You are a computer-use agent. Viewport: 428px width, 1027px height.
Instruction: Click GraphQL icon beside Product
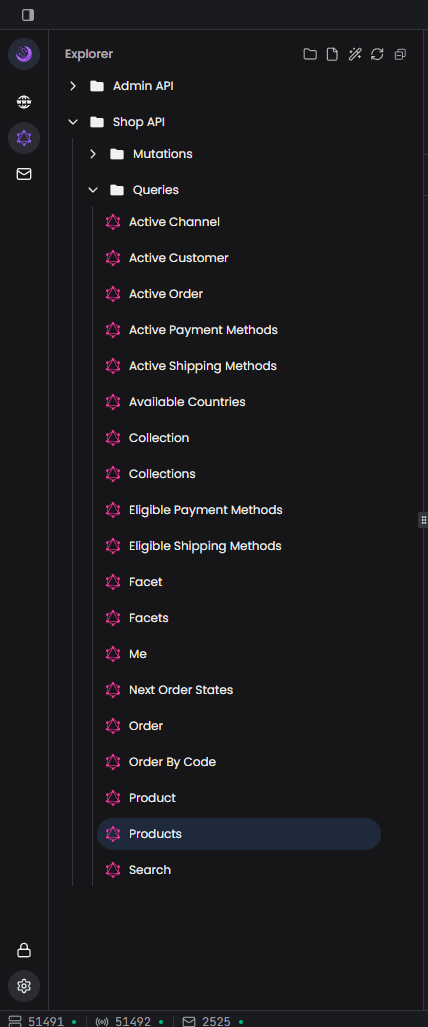coord(113,798)
